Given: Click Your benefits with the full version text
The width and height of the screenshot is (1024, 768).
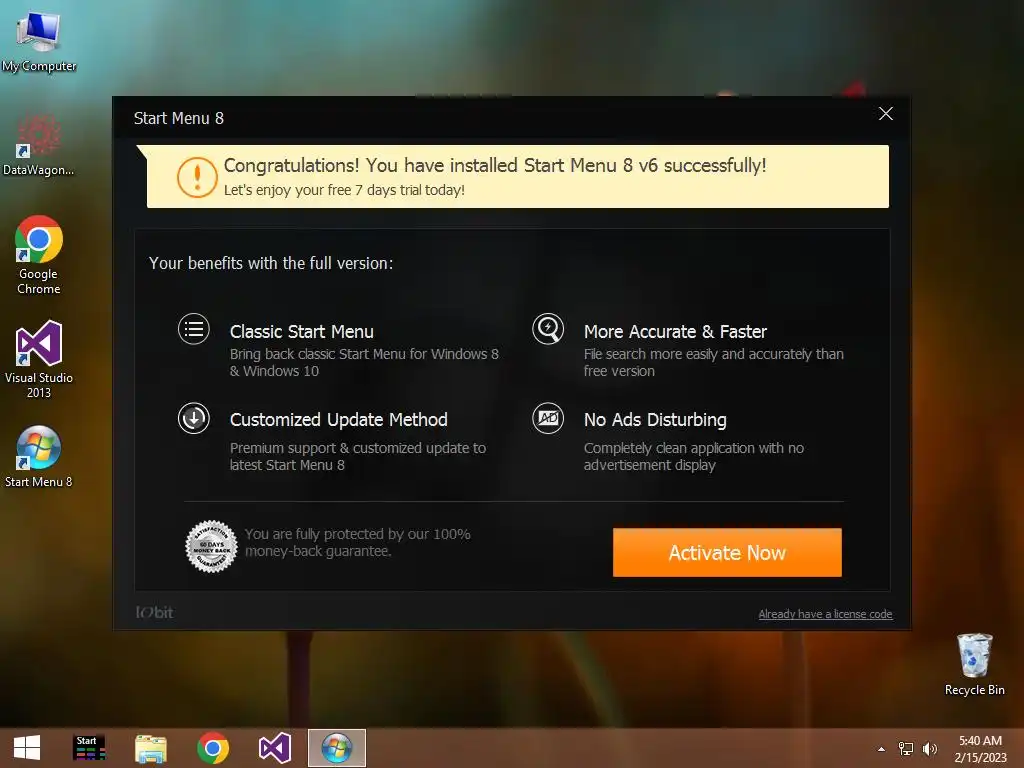Looking at the screenshot, I should 271,263.
